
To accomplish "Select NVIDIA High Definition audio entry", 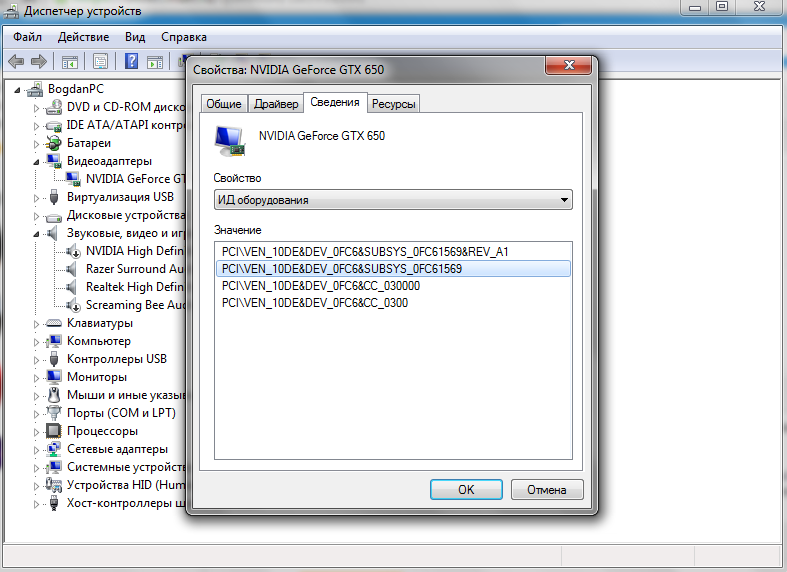I will click(x=135, y=251).
